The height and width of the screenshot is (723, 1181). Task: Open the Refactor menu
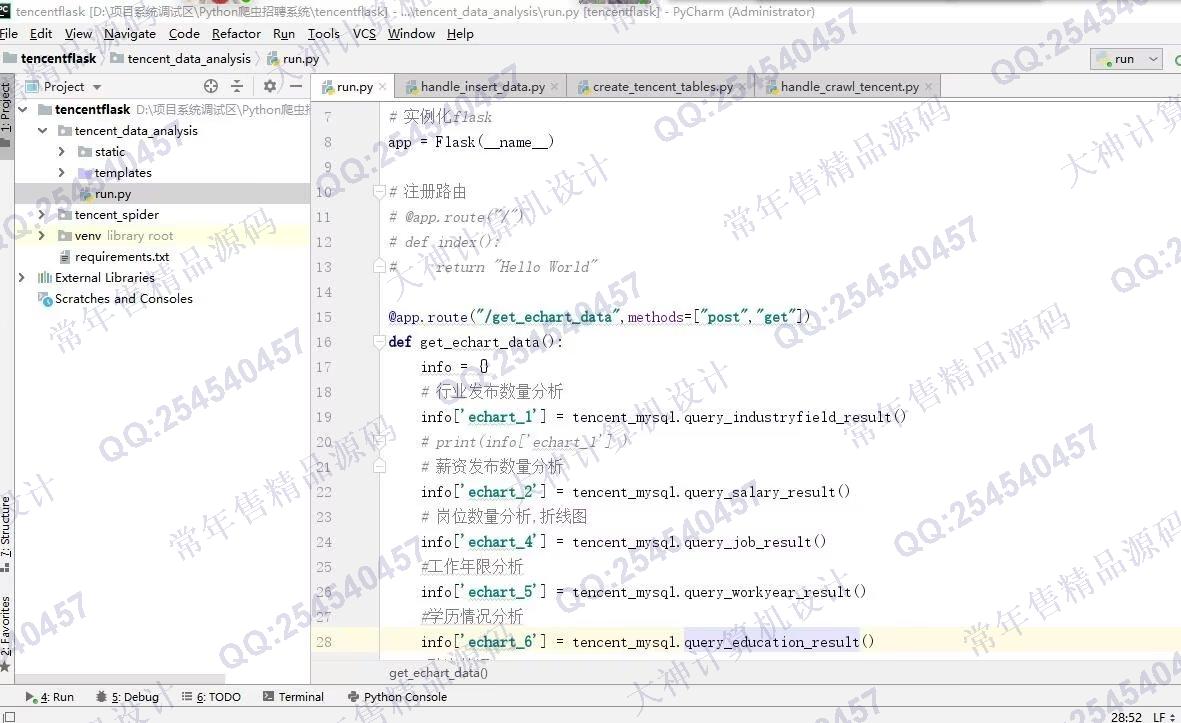pyautogui.click(x=236, y=34)
